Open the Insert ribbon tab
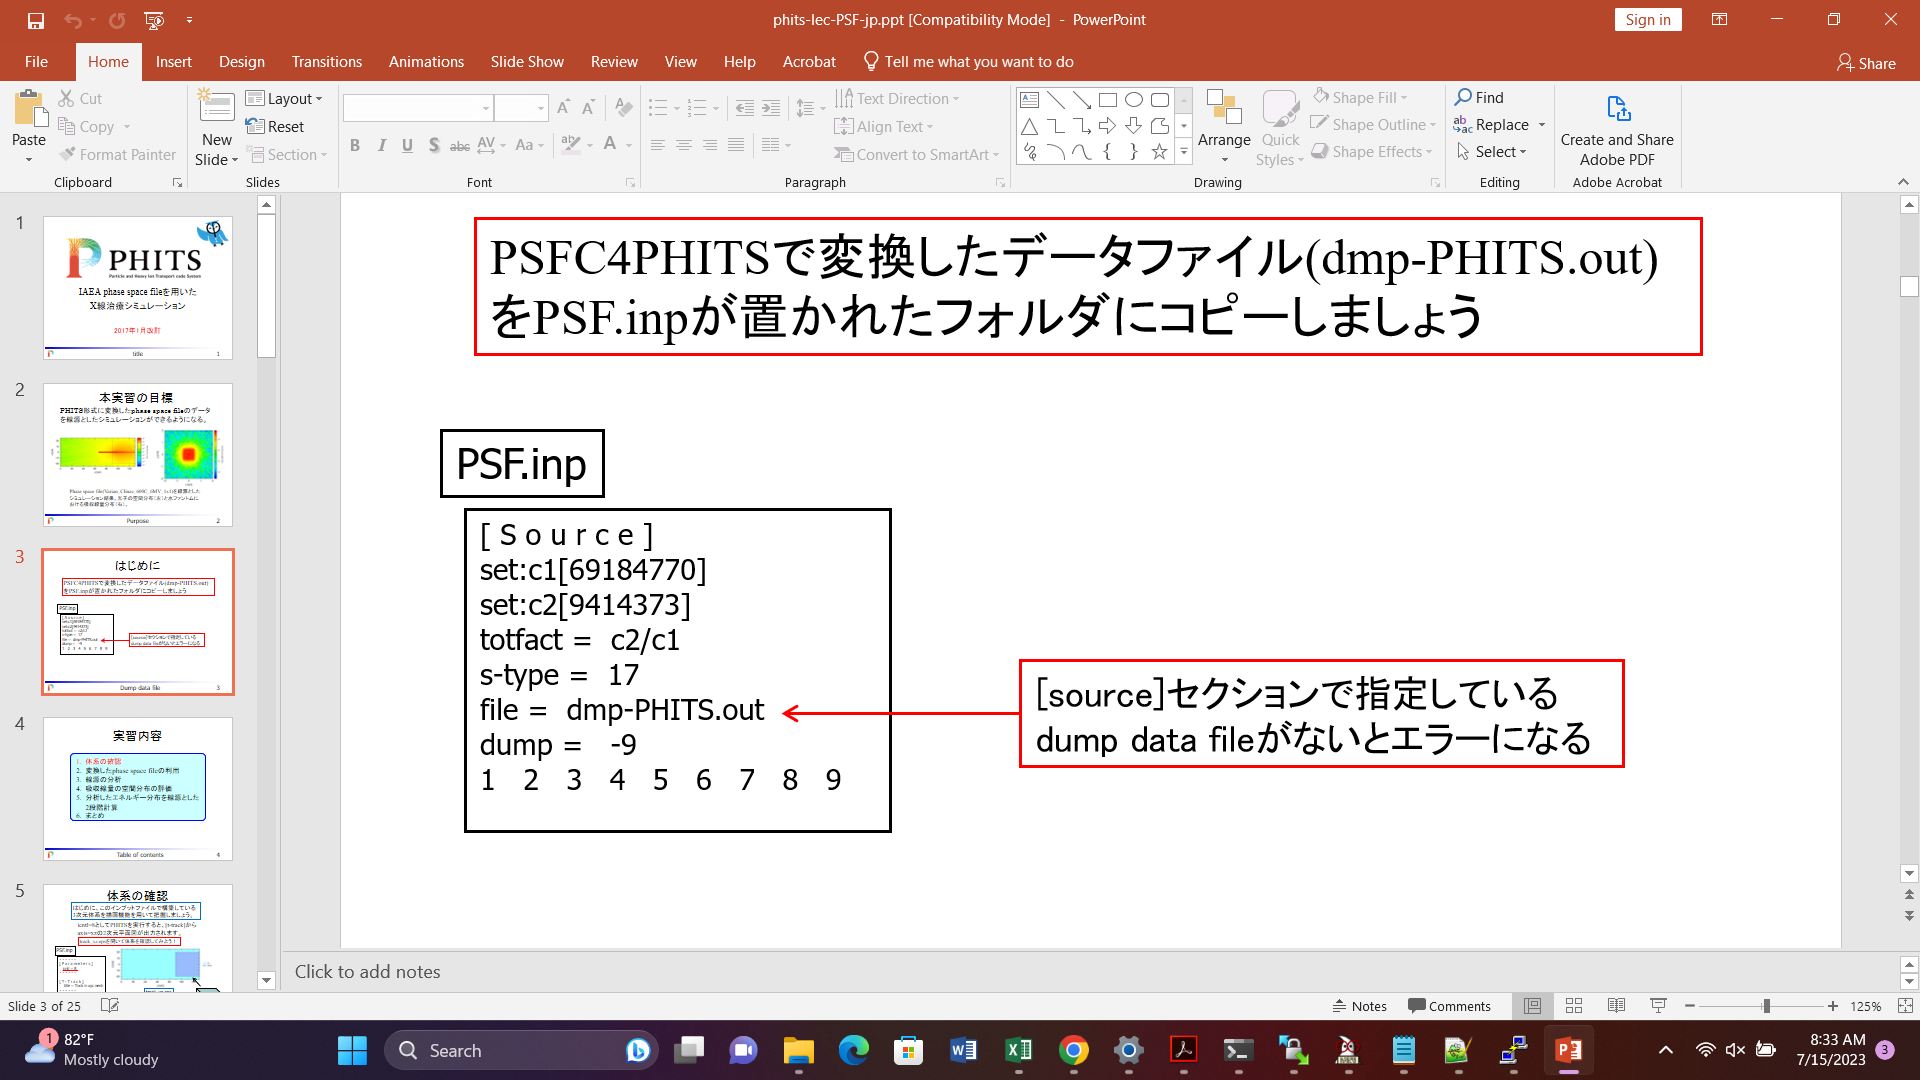Screen dimensions: 1920x1080 point(173,62)
